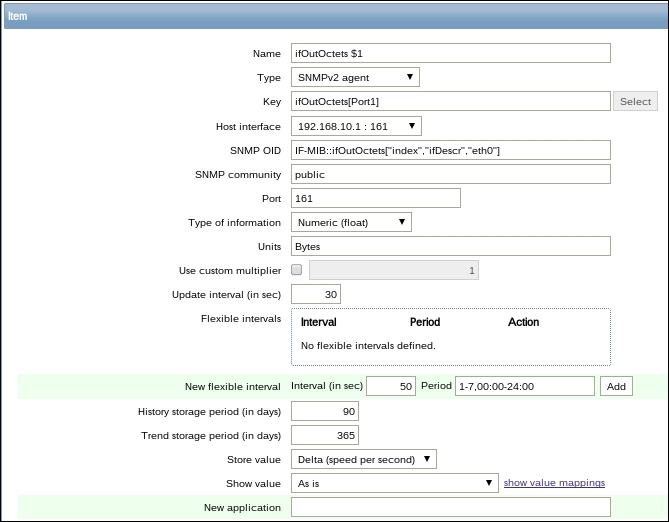669x522 pixels.
Task: Expand the Store value dropdown
Action: [x=364, y=459]
